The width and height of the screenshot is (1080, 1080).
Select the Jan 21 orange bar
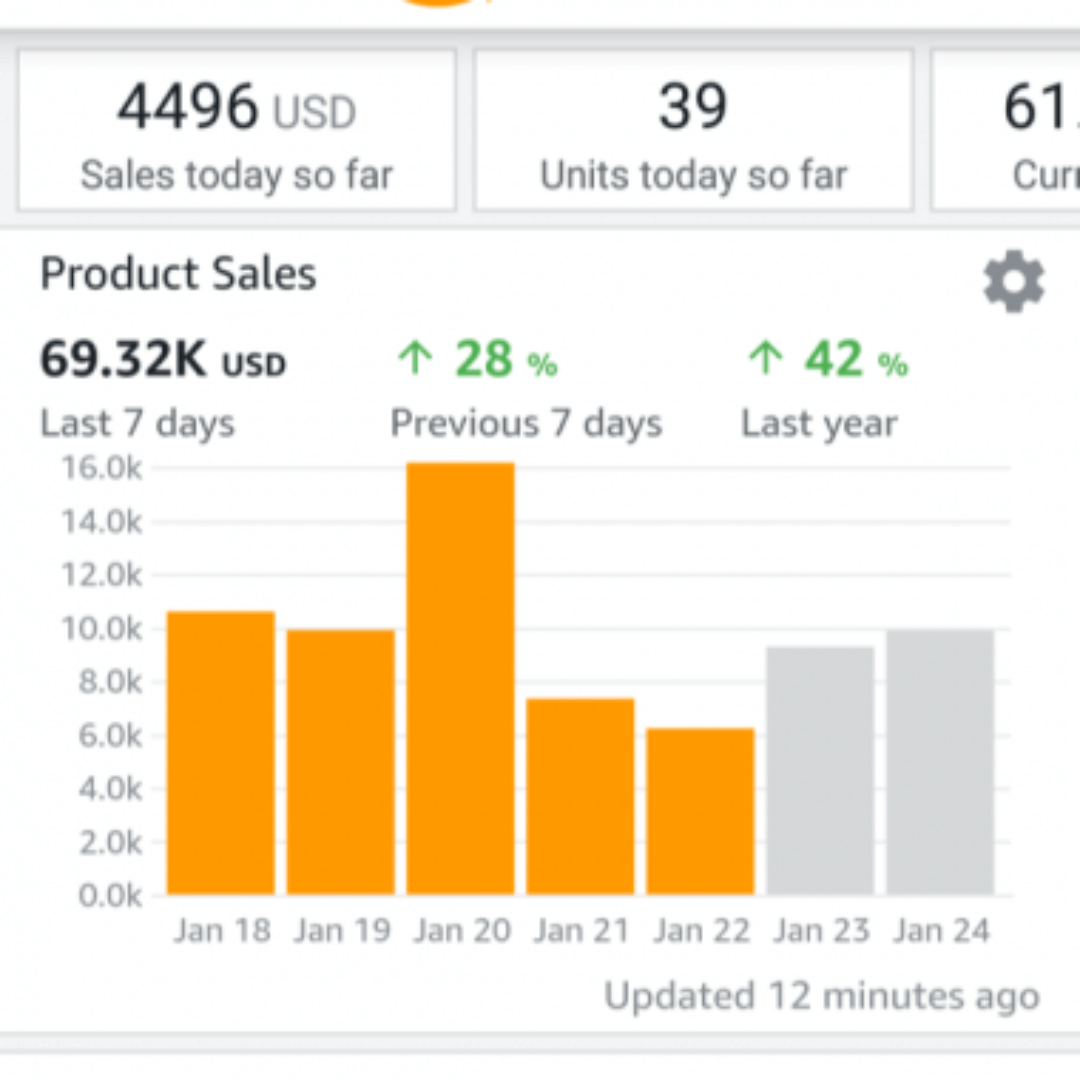tap(581, 796)
